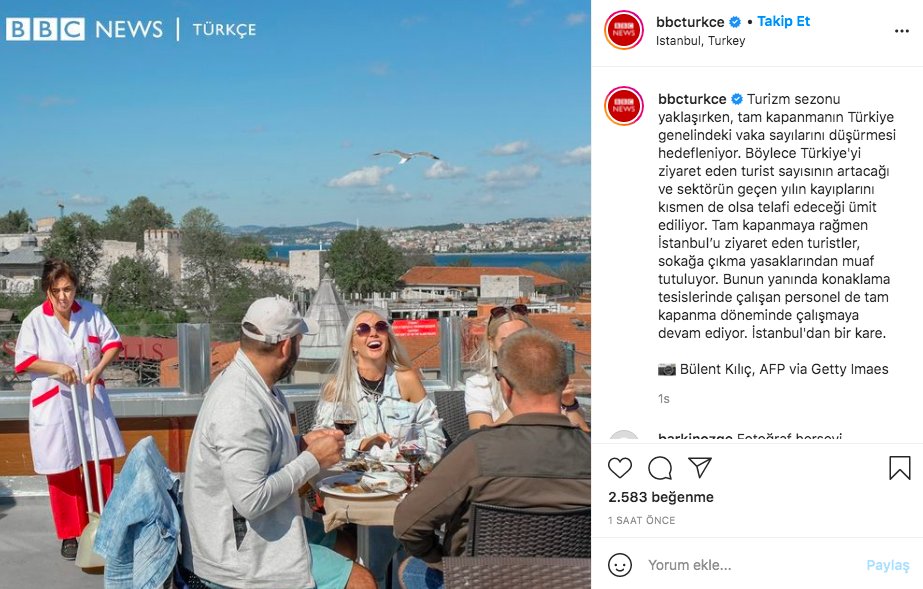Open the Istanbul, Turkey location link

point(700,41)
